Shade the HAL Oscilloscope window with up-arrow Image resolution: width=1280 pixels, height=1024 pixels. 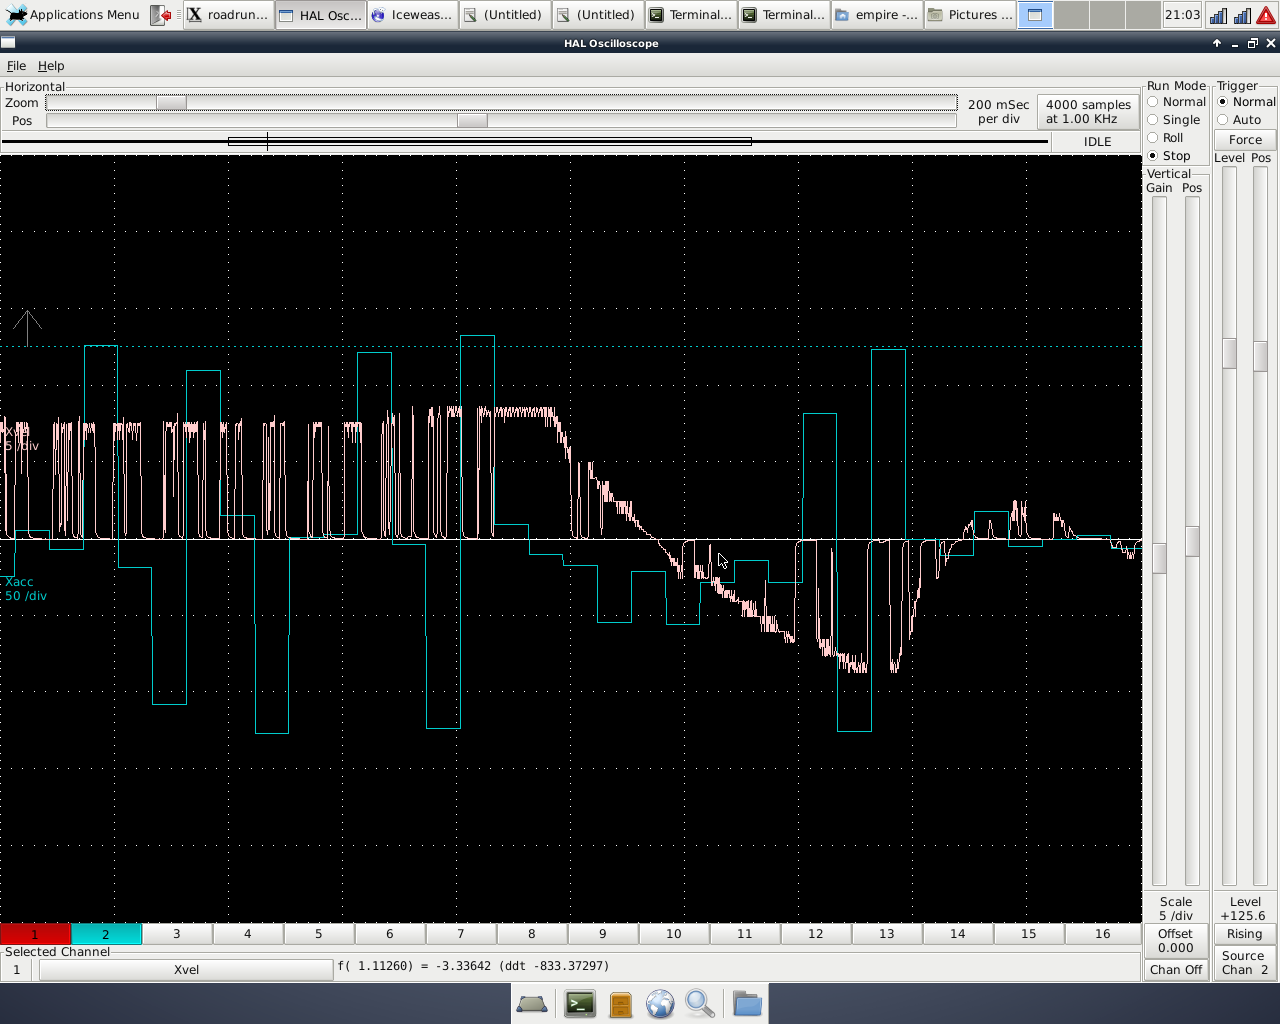click(x=1217, y=43)
